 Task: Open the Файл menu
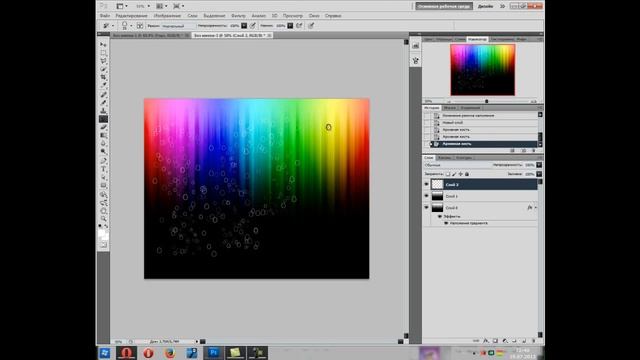pos(105,16)
